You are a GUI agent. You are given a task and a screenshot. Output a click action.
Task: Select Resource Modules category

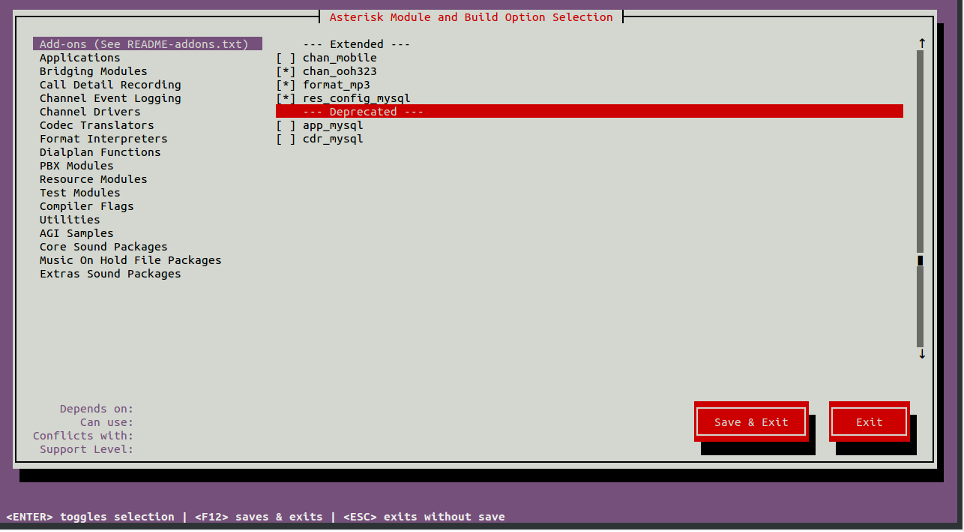93,179
